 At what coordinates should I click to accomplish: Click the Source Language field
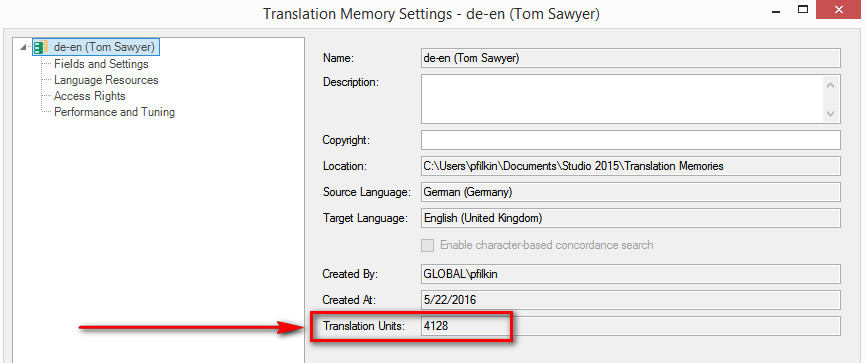(631, 192)
